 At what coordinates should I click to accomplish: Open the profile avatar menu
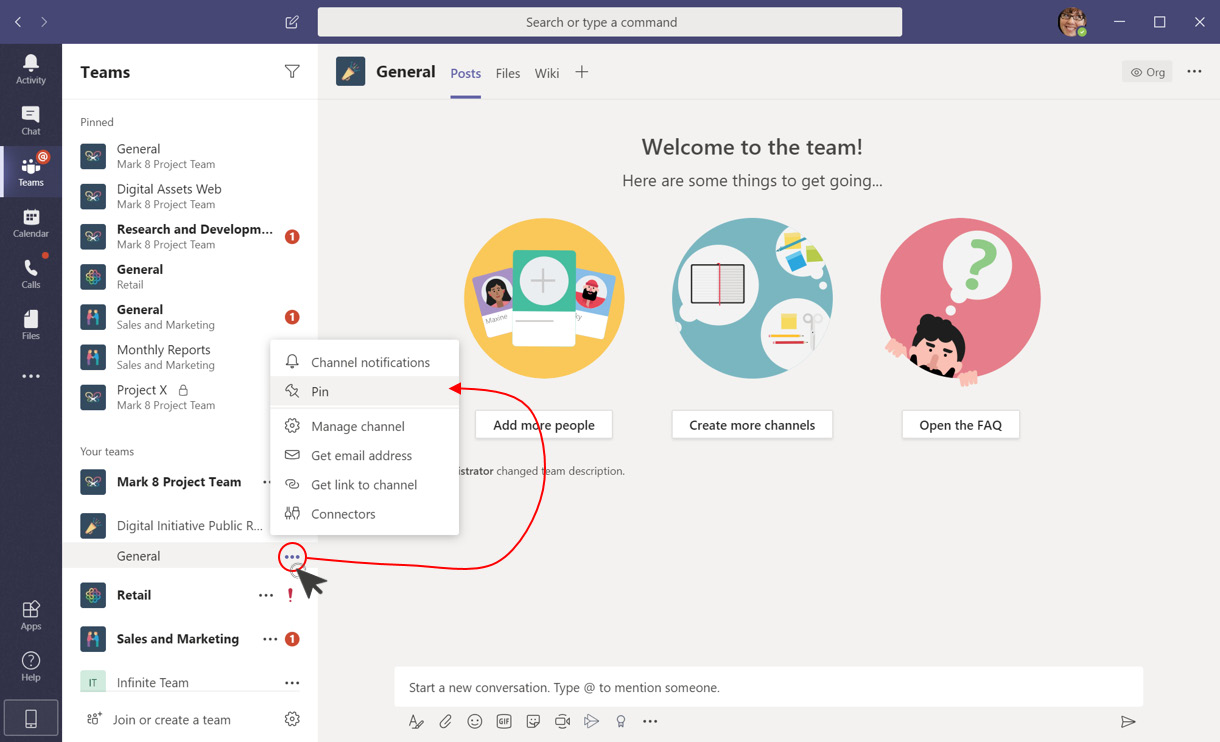pyautogui.click(x=1072, y=22)
